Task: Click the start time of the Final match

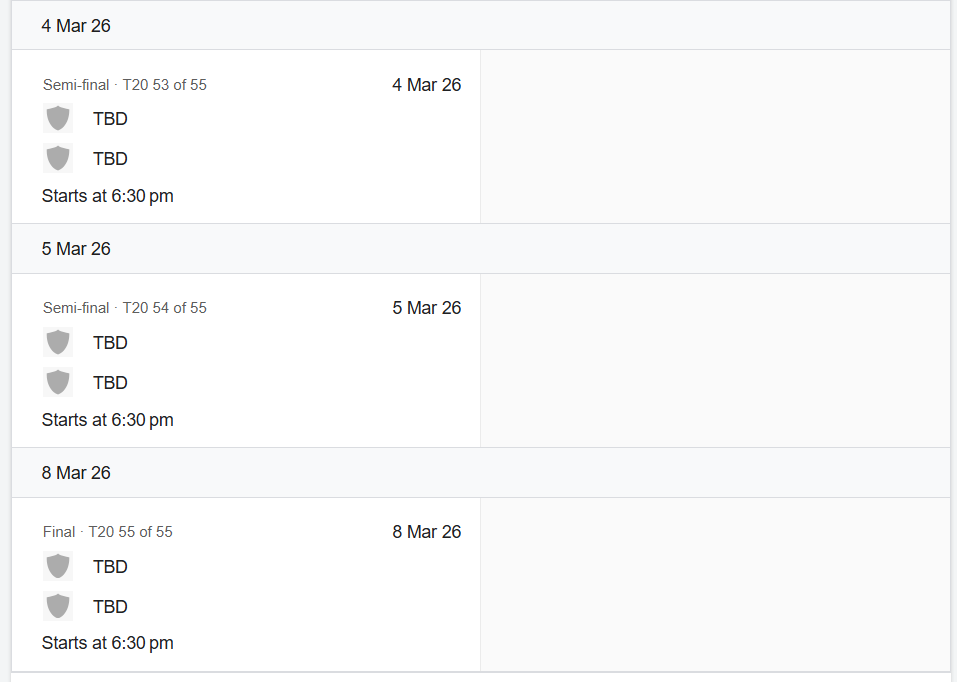Action: [108, 643]
